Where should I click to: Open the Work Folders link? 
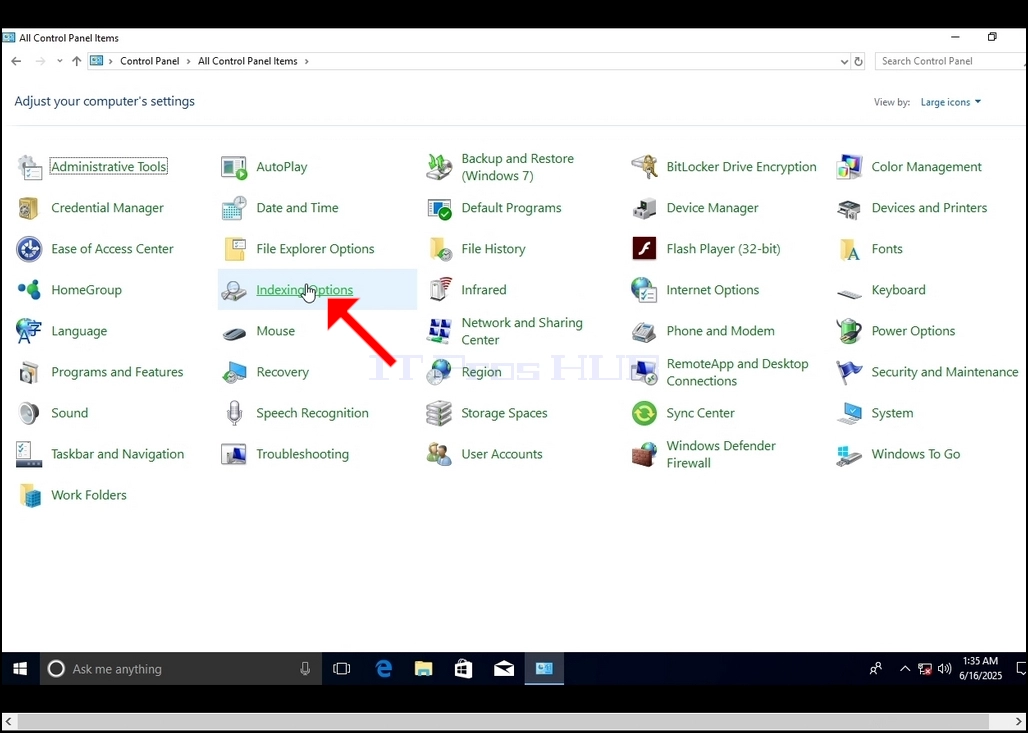89,495
